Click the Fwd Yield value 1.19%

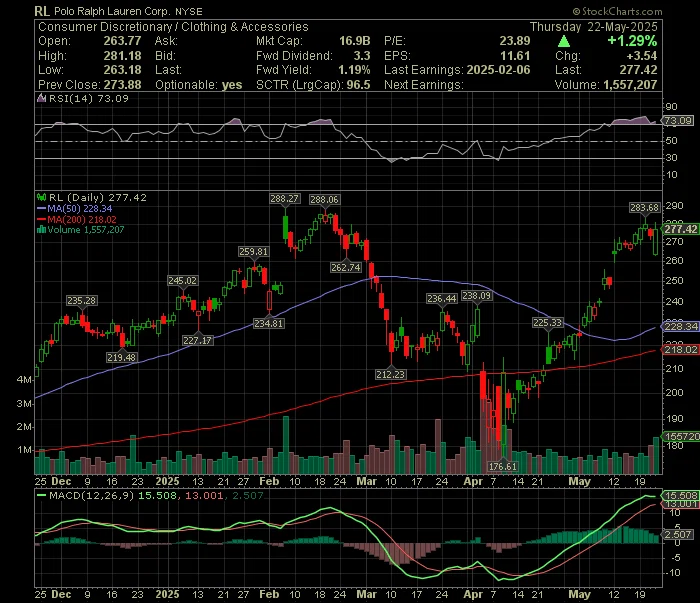point(354,70)
